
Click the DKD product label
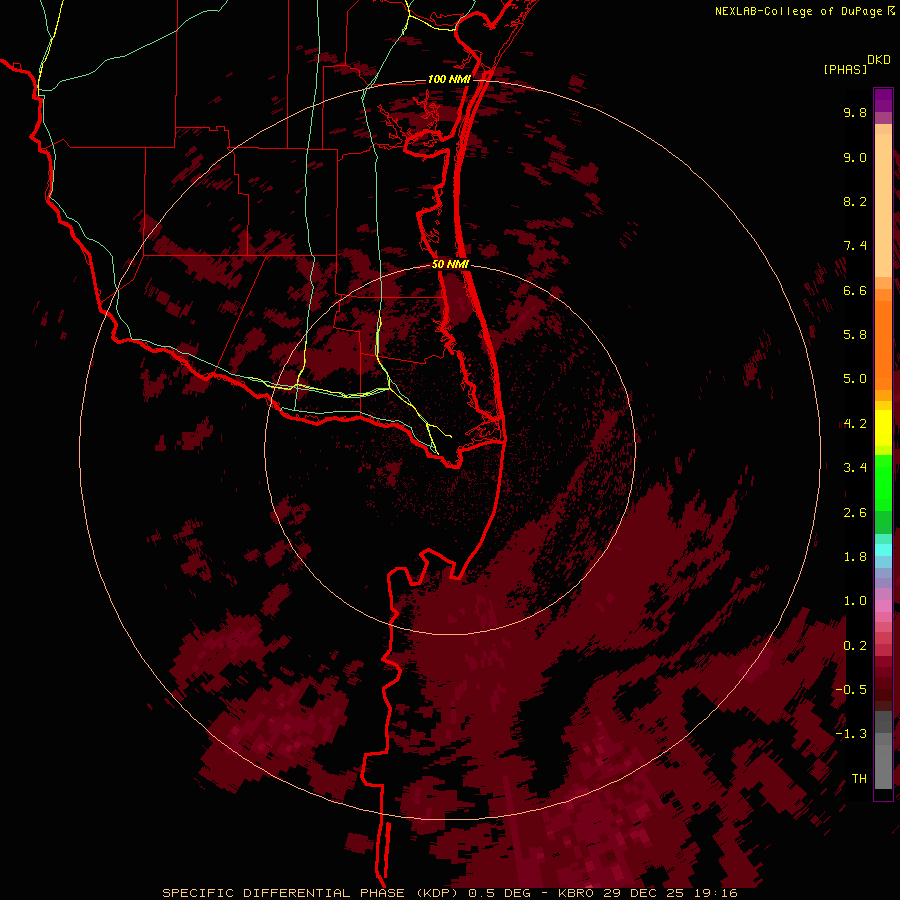click(x=879, y=60)
